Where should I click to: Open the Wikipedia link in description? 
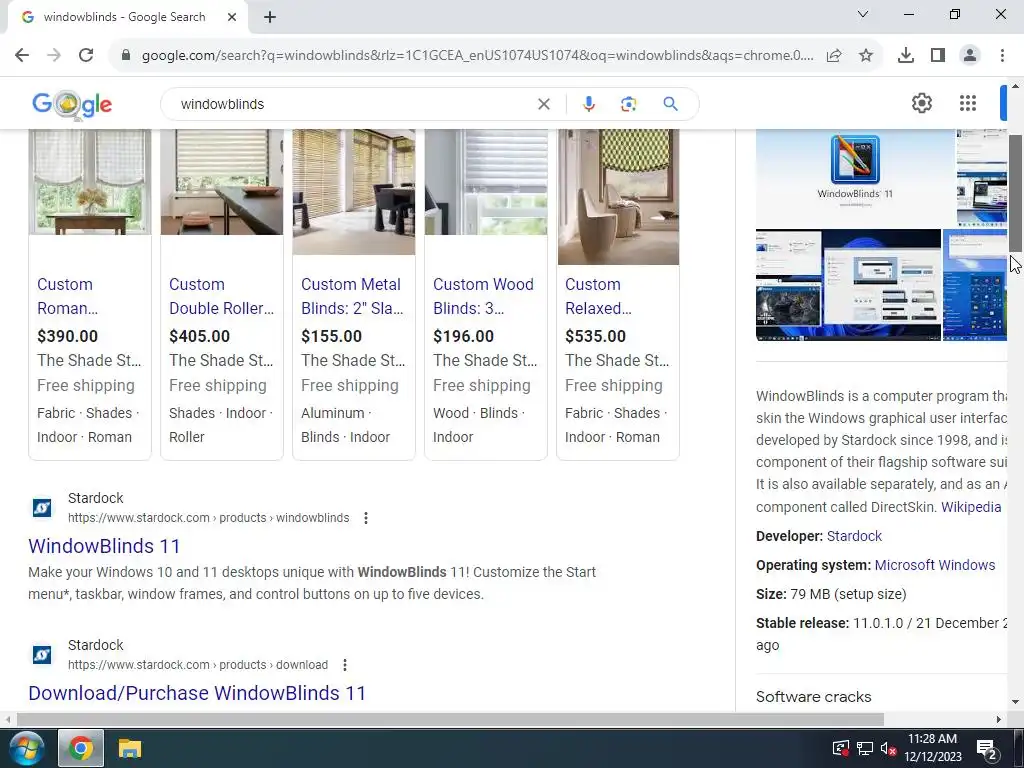[x=970, y=507]
